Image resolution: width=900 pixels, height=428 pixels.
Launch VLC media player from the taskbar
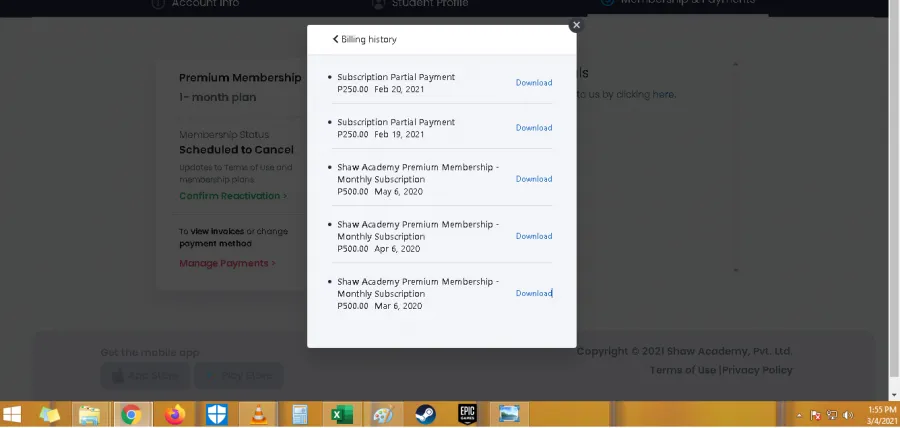pos(258,414)
